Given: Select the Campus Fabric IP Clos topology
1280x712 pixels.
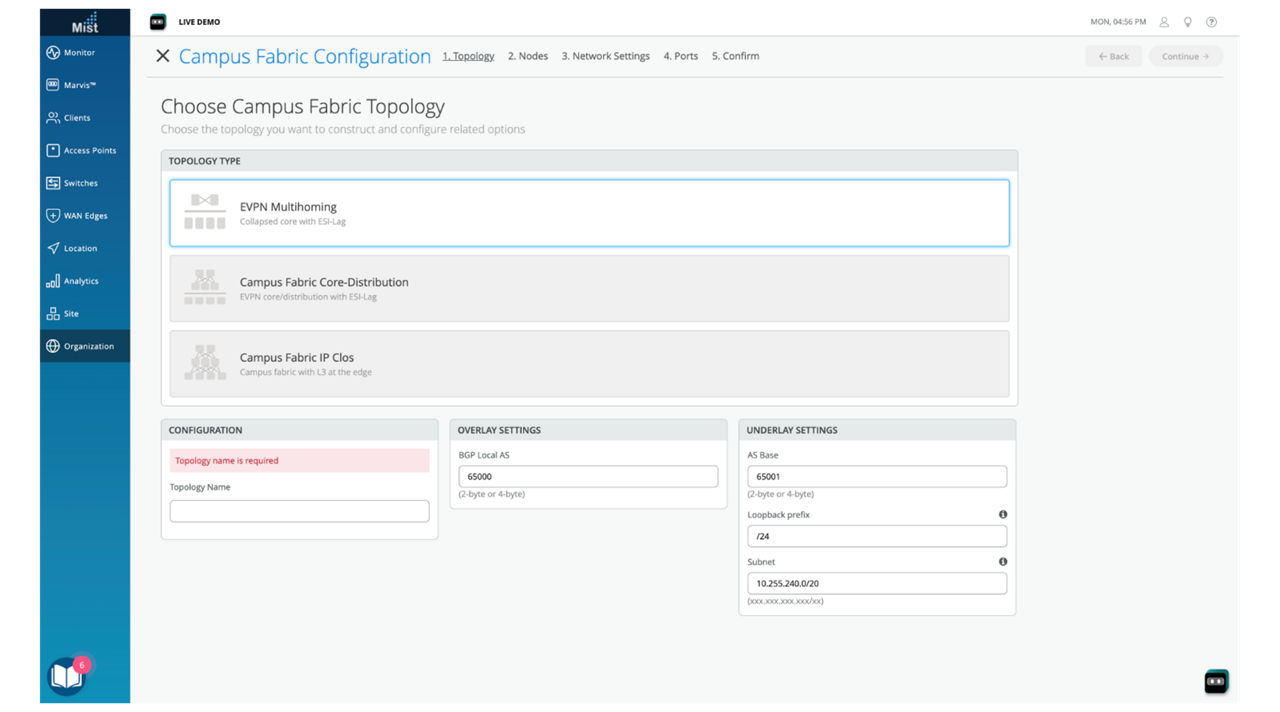Looking at the screenshot, I should tap(590, 362).
